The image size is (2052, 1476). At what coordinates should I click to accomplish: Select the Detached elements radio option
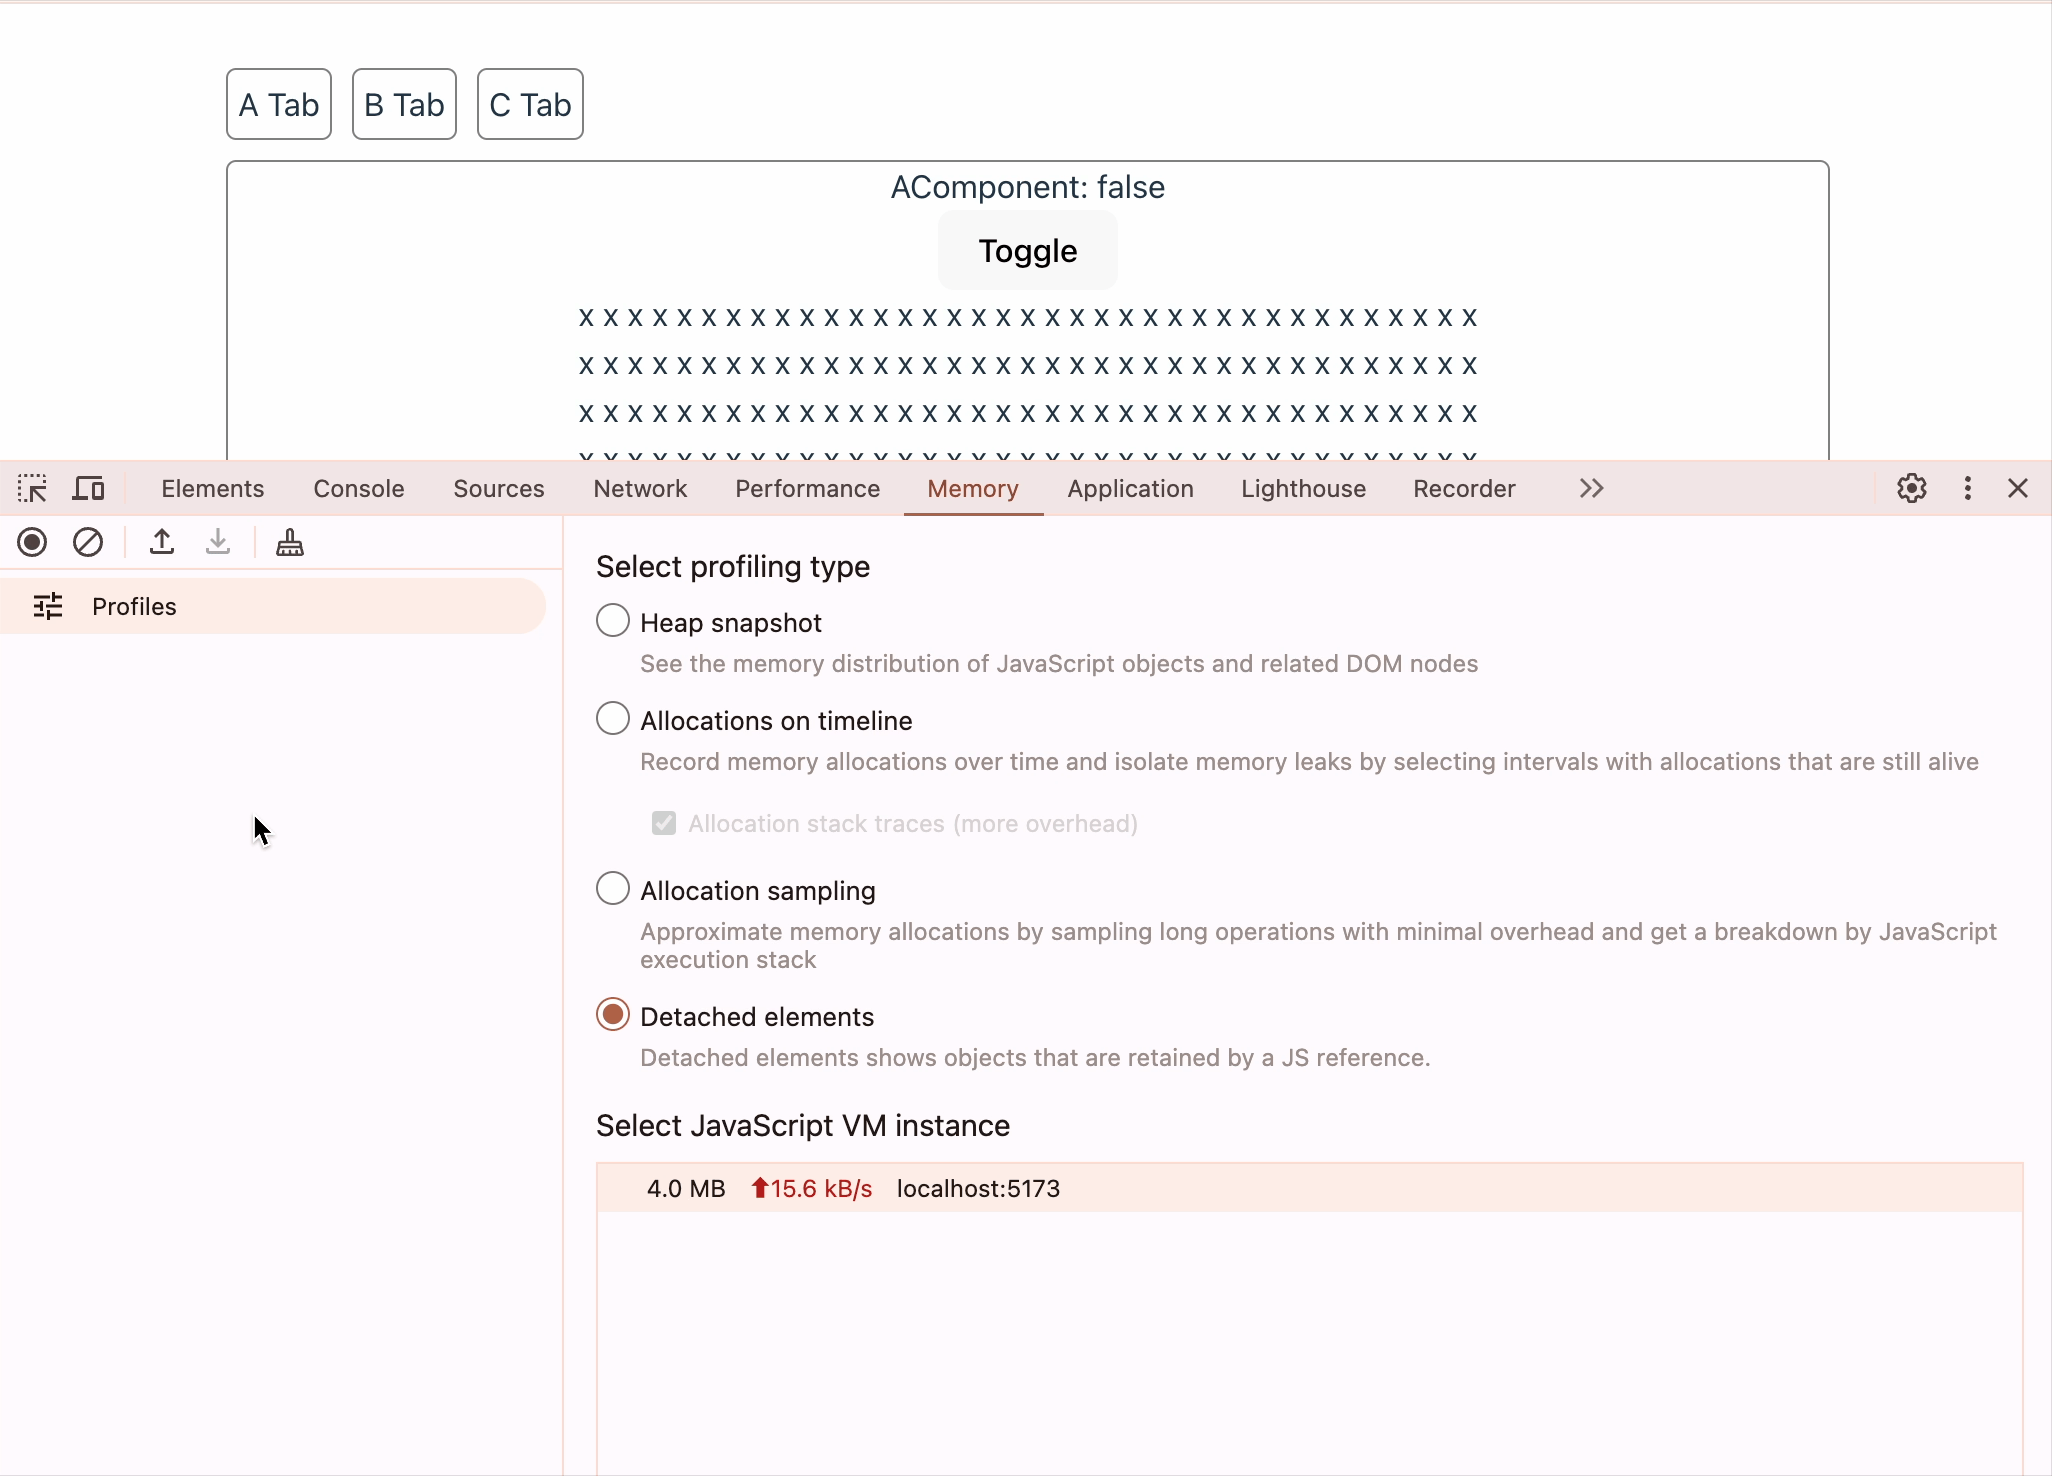(613, 1015)
